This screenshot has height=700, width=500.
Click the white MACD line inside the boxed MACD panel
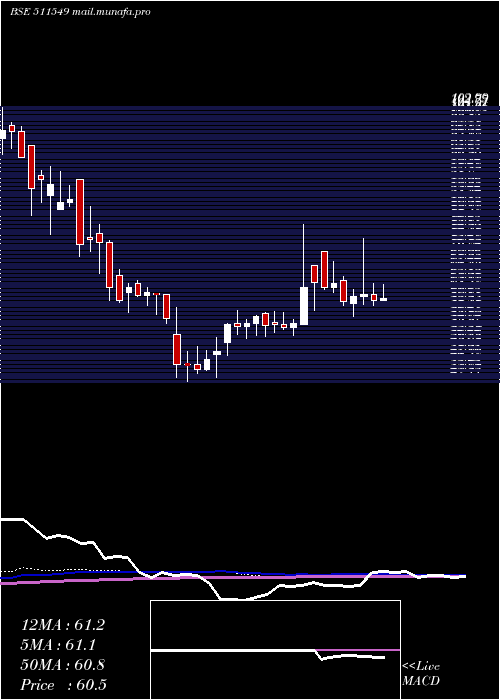click(x=268, y=652)
